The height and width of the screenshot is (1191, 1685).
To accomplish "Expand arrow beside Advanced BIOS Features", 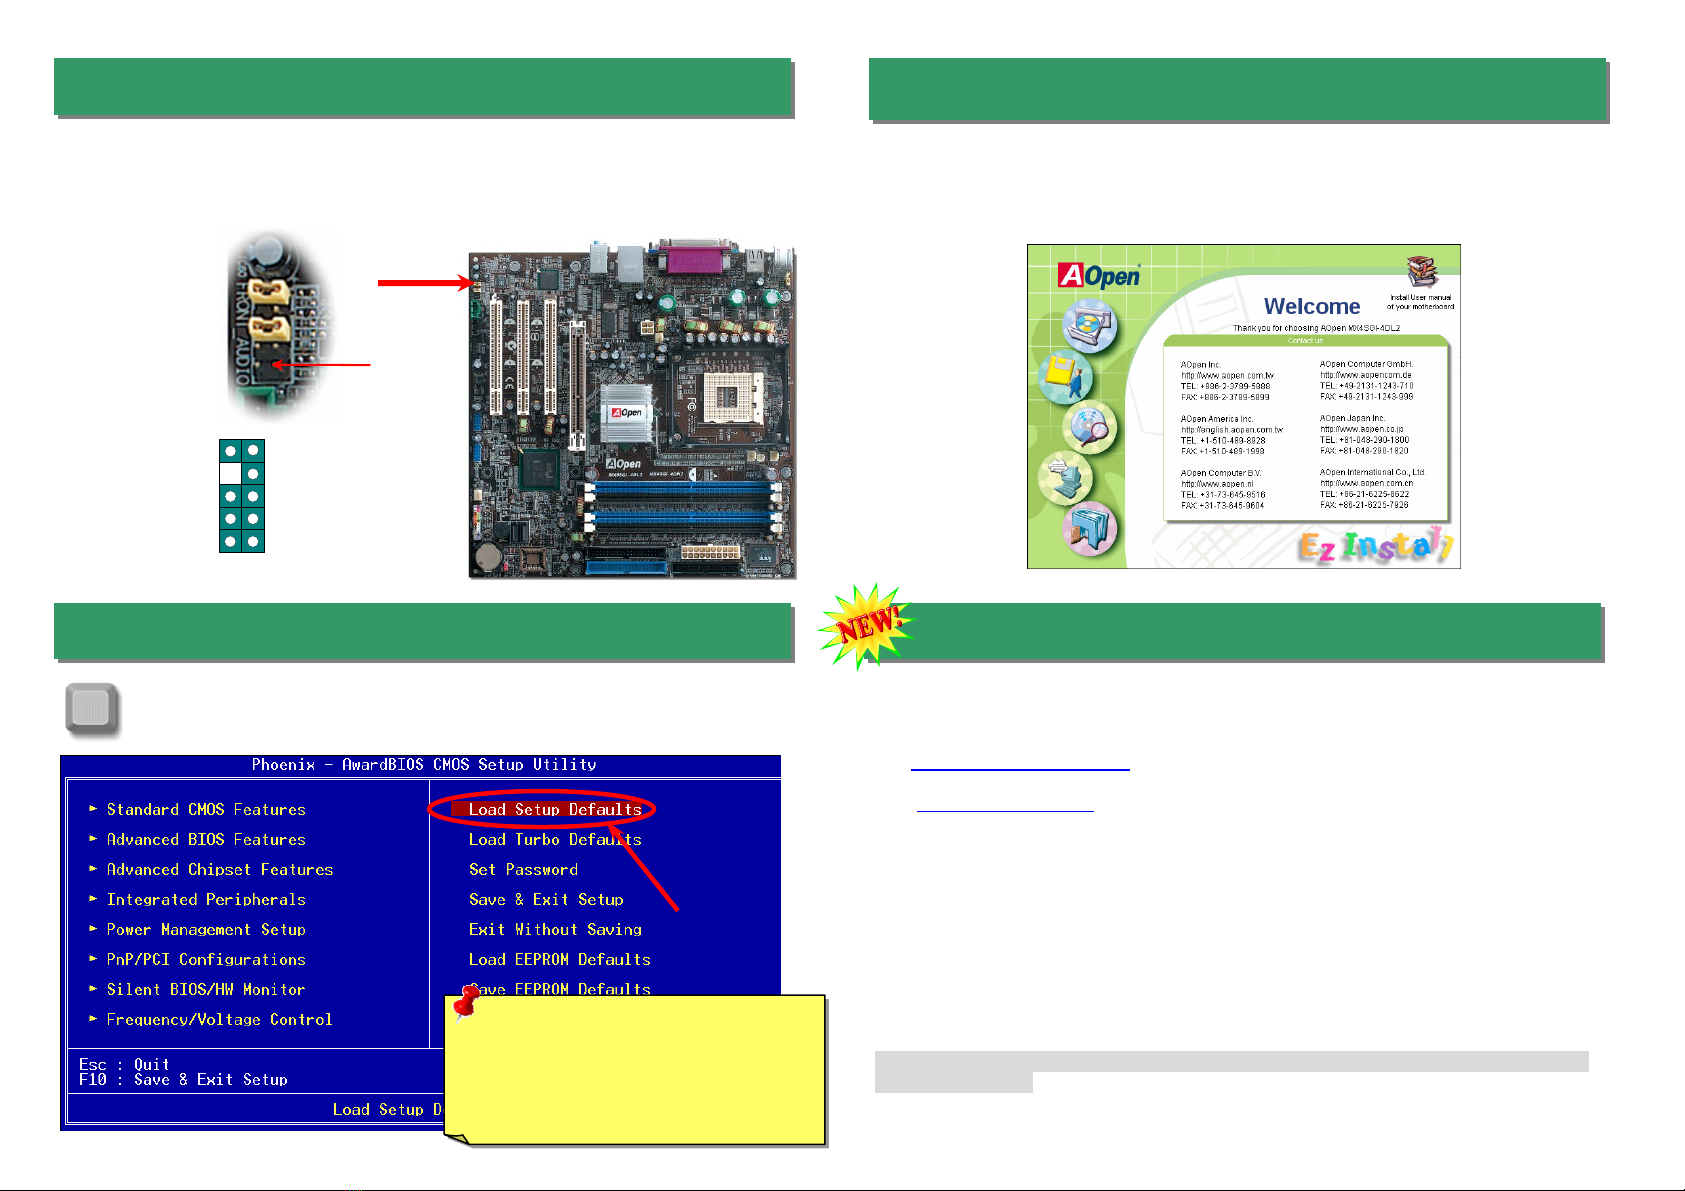I will (x=93, y=838).
